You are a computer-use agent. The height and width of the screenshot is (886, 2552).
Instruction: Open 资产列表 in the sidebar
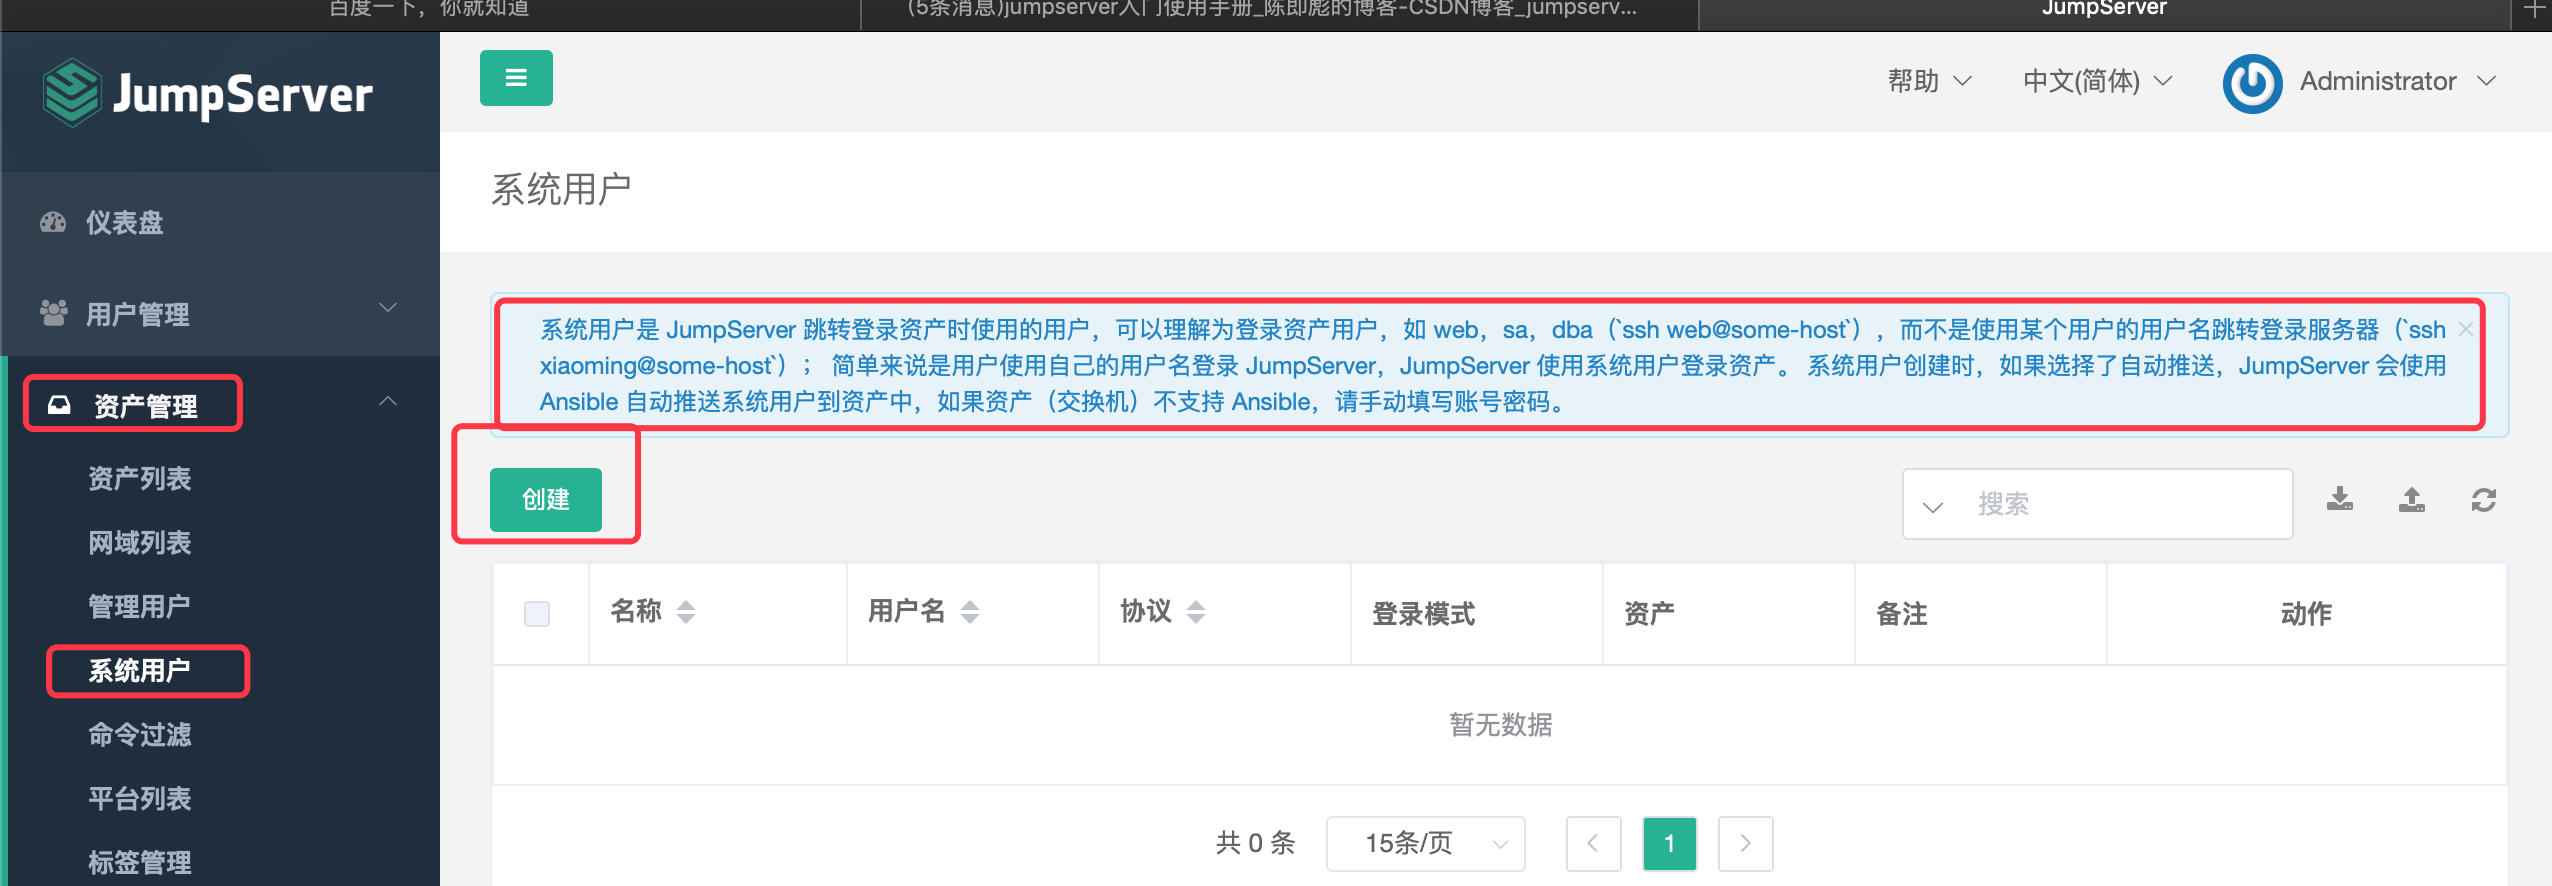tap(140, 478)
